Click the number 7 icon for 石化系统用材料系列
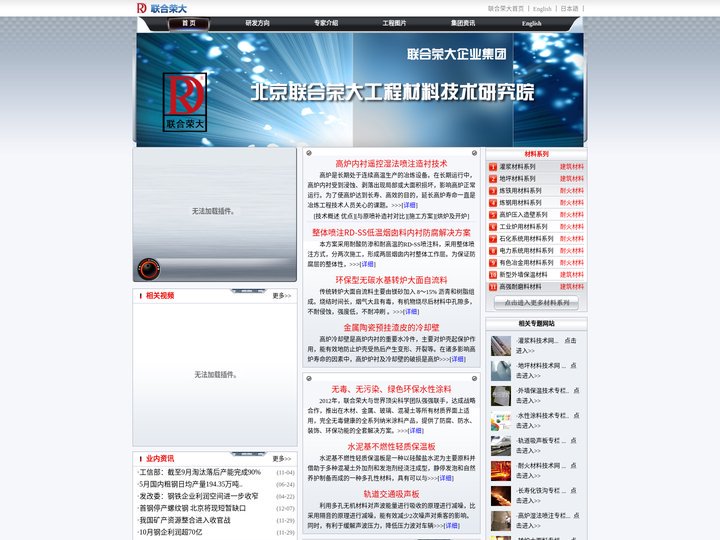 point(493,239)
